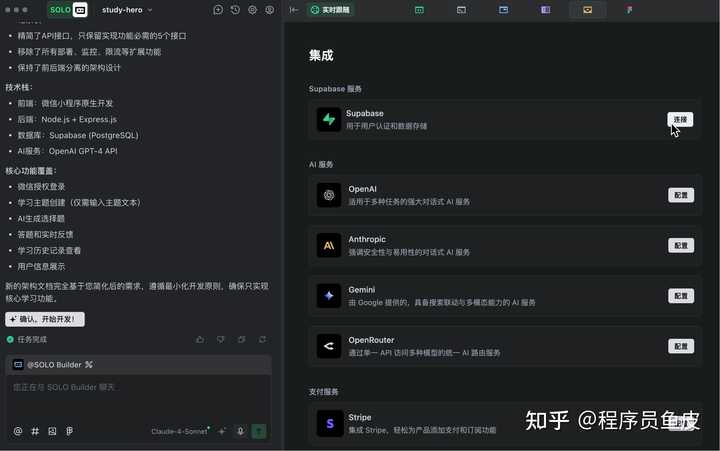Toggle the SOLO mode switch
Viewport: 720px width, 451px height.
[x=68, y=10]
